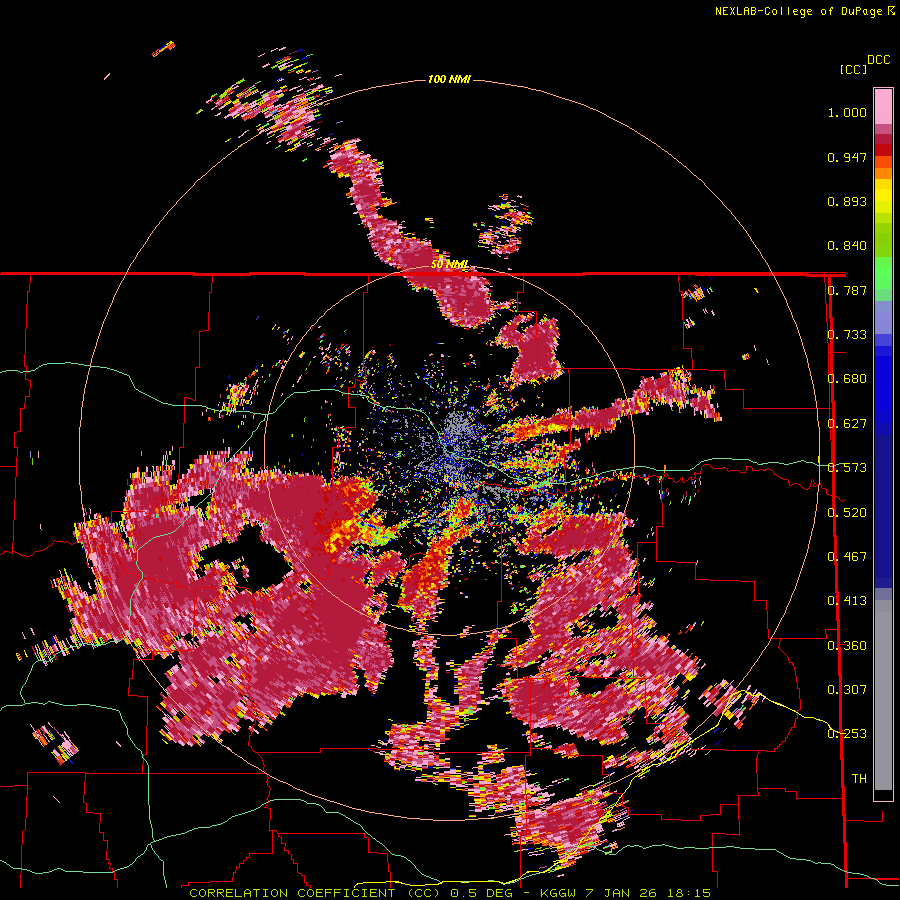Click the DCC label above the color bar
Screen dimensions: 900x900
click(x=878, y=60)
